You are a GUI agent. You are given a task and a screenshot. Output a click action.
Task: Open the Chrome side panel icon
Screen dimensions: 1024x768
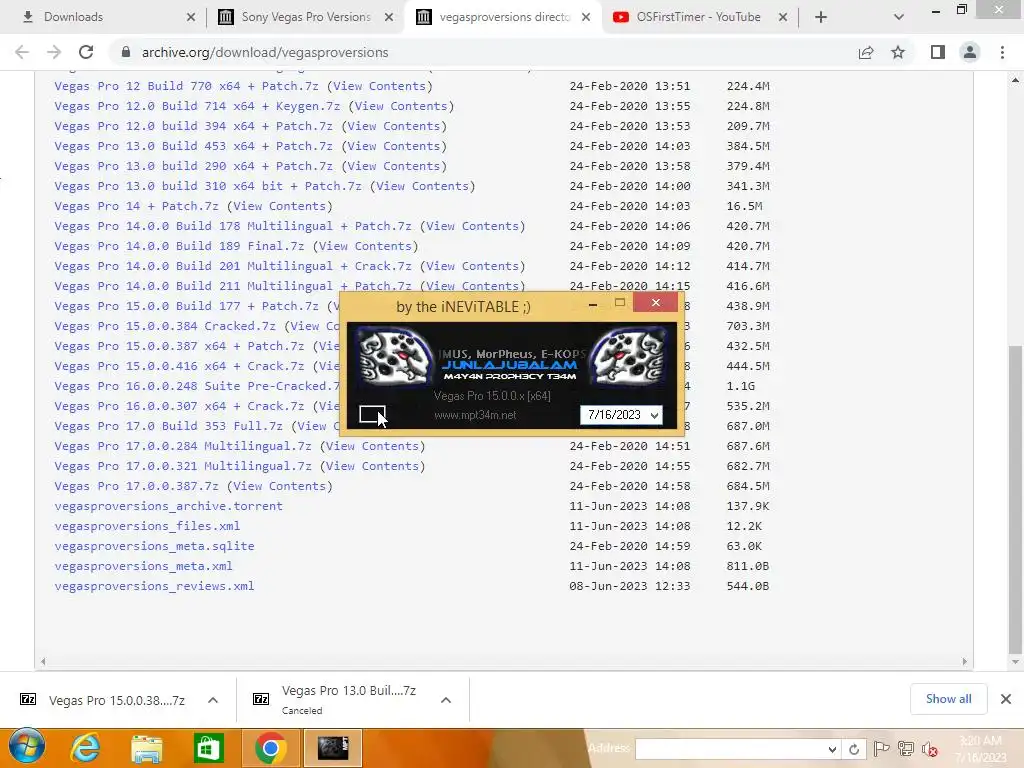[938, 52]
